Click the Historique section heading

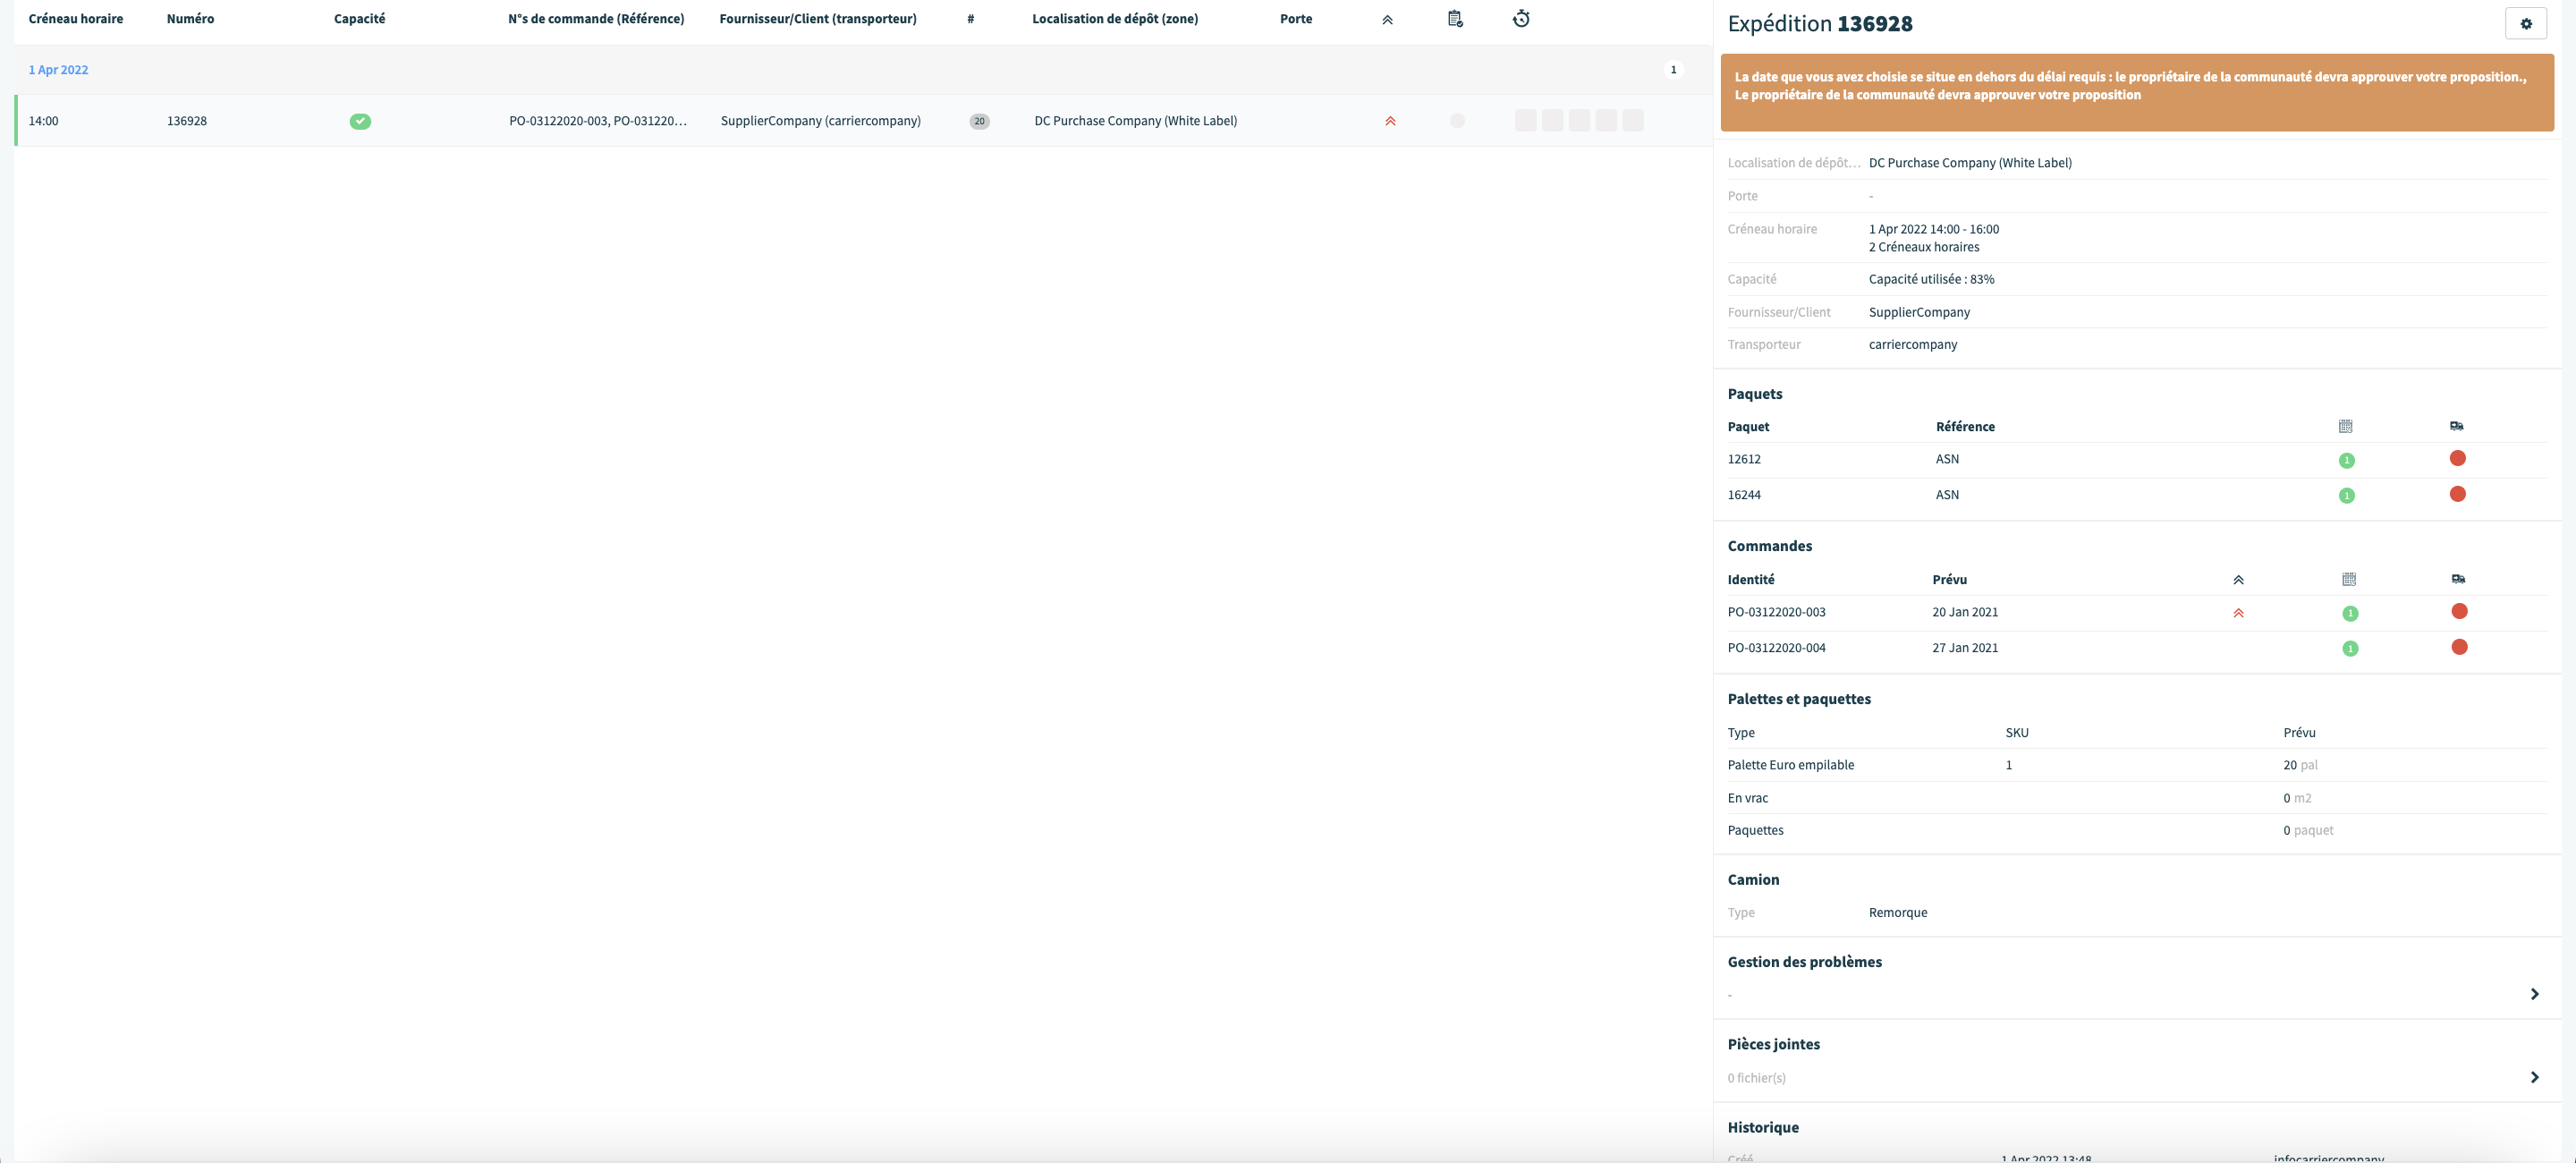coord(1762,1127)
